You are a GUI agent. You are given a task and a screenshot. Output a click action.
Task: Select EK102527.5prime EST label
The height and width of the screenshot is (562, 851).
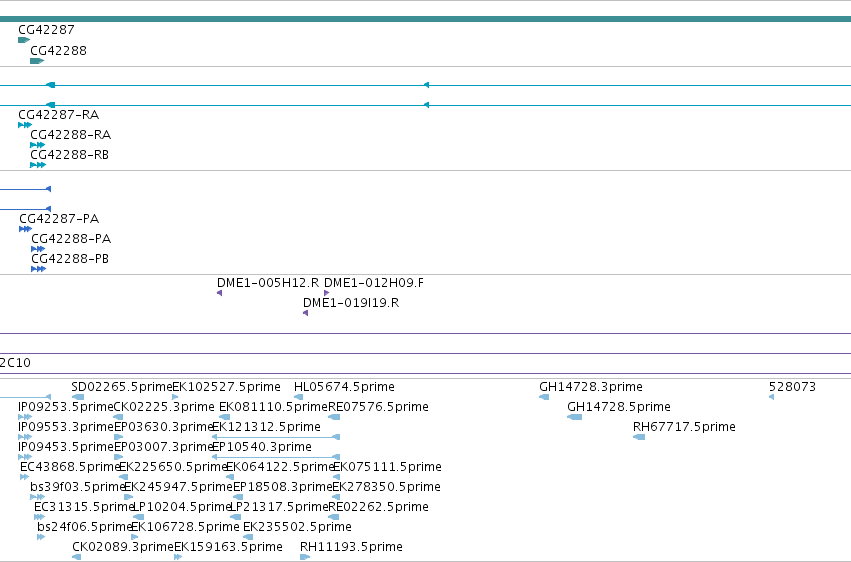click(226, 387)
